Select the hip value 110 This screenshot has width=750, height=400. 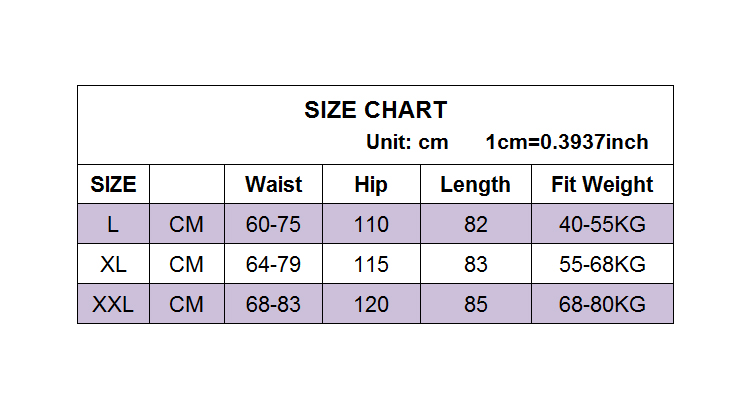371,224
